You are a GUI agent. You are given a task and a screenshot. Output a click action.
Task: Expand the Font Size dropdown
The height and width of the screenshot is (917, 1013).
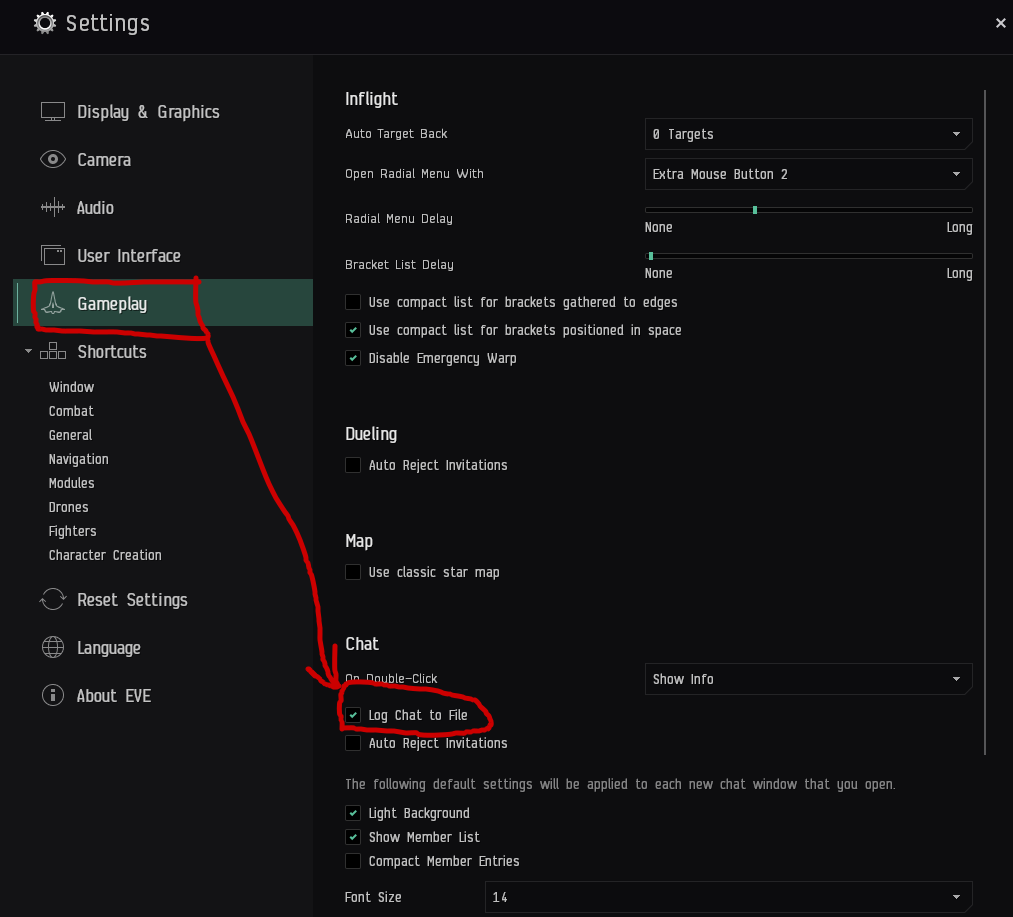click(x=728, y=897)
